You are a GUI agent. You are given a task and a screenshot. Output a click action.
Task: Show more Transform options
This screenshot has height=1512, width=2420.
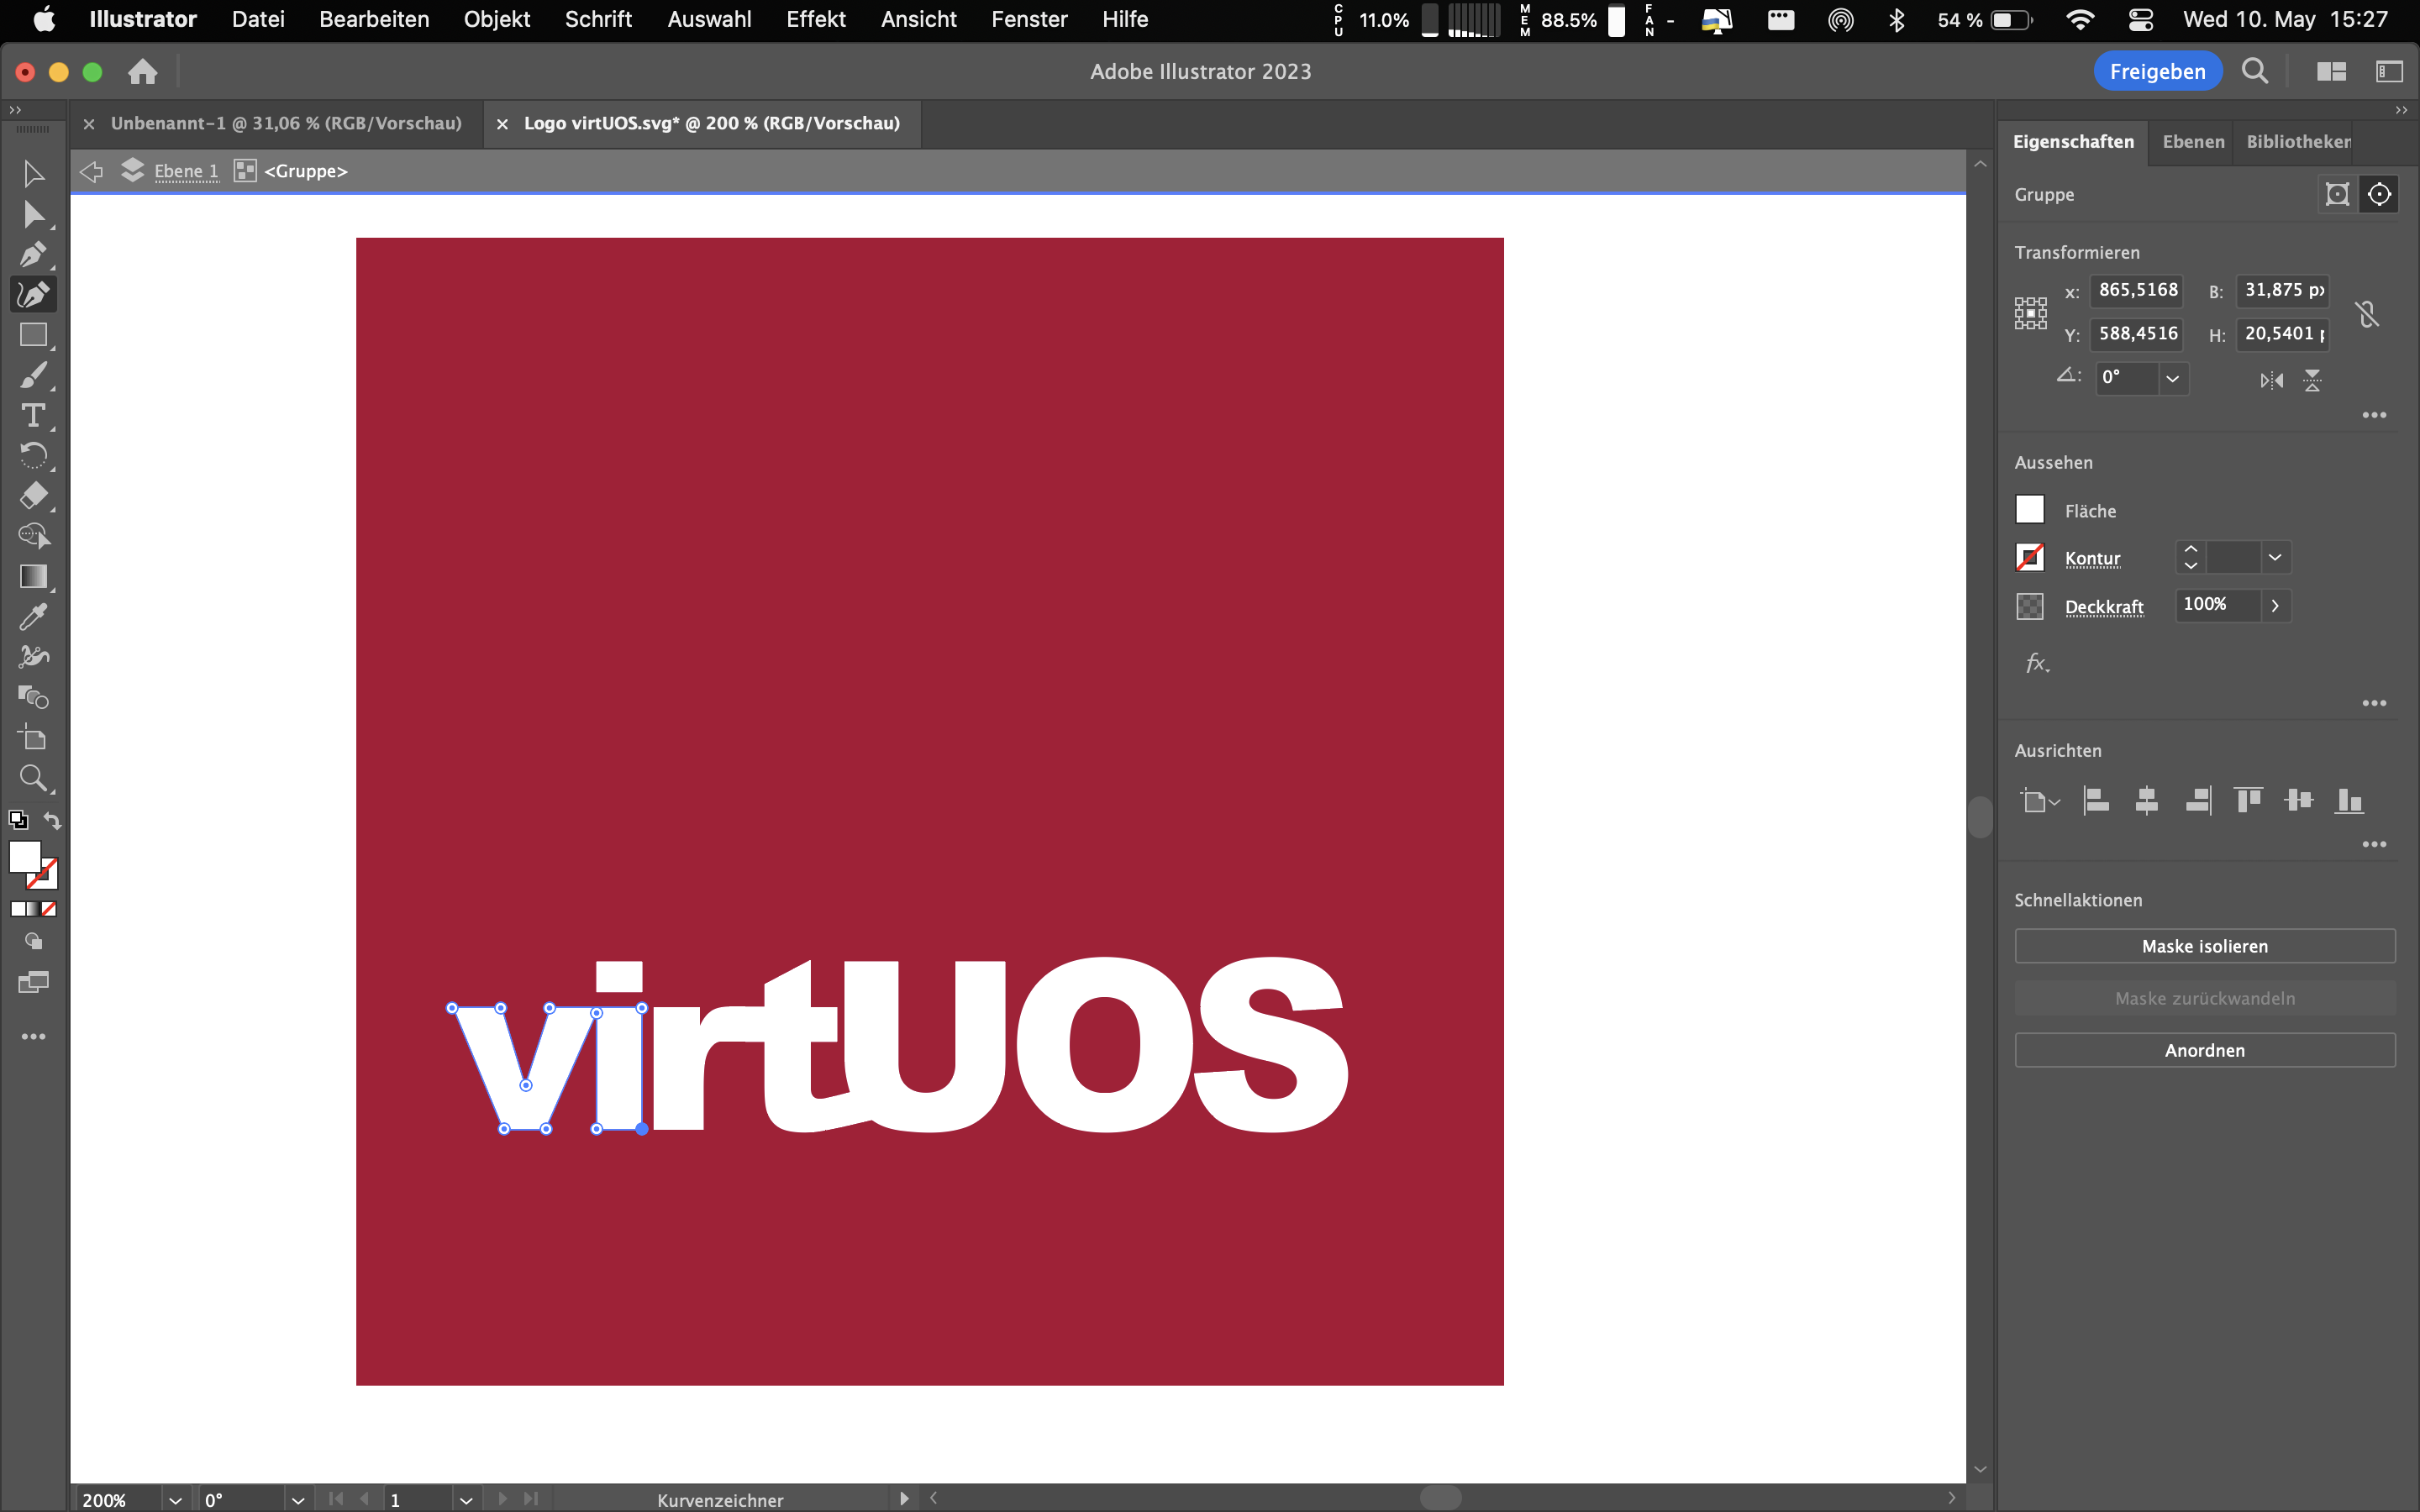coord(2374,415)
